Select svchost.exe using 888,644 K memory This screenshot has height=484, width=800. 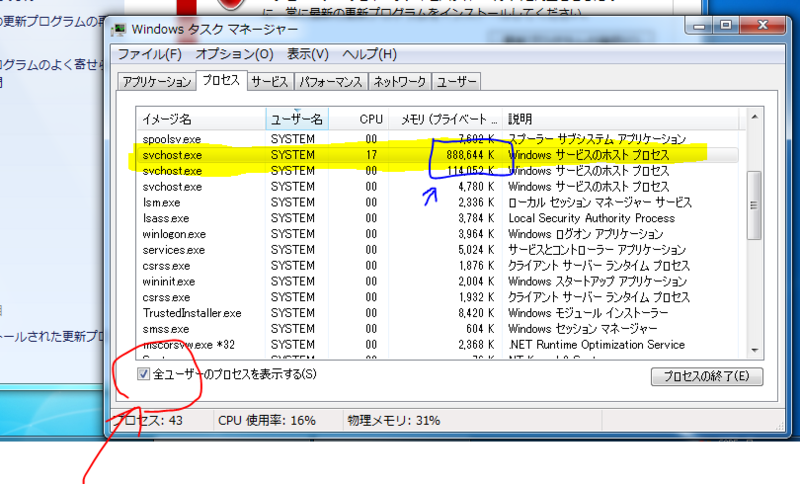437,155
